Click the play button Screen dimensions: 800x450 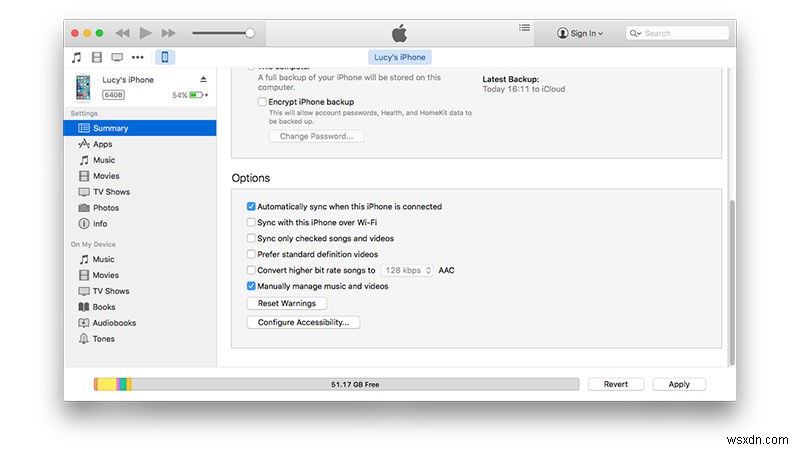[x=145, y=33]
